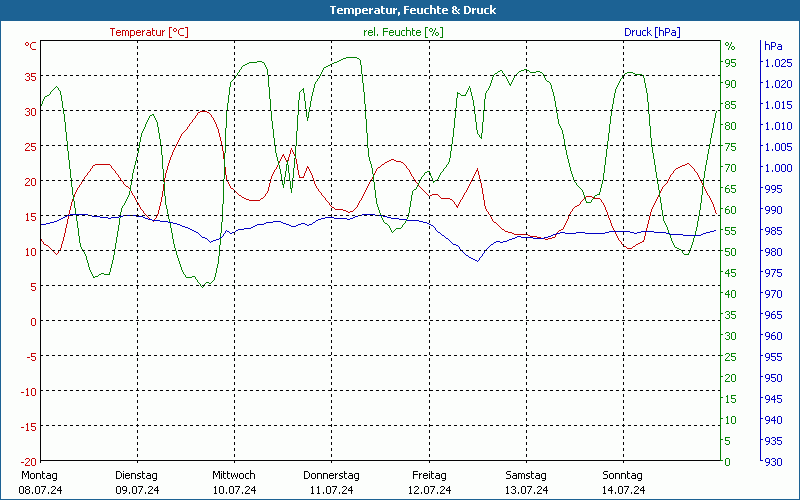Click the date '12.07.24'
The image size is (800, 500).
pos(430,490)
